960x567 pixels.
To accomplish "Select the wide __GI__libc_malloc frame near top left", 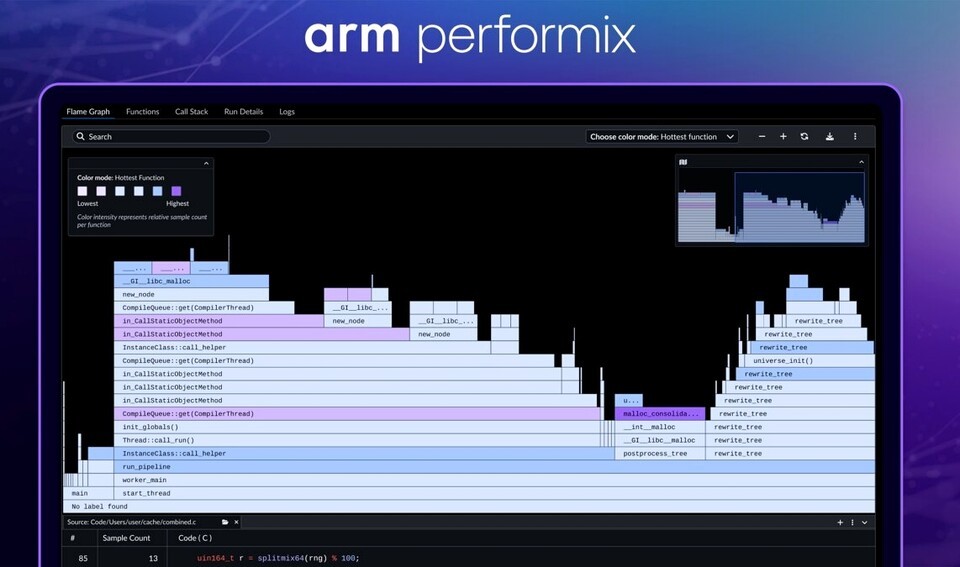I will (x=192, y=281).
